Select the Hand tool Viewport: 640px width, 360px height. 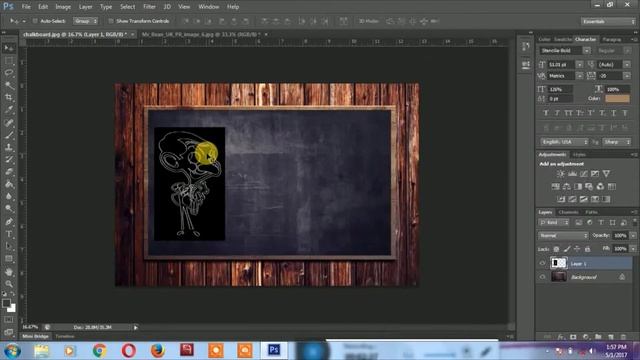9,272
